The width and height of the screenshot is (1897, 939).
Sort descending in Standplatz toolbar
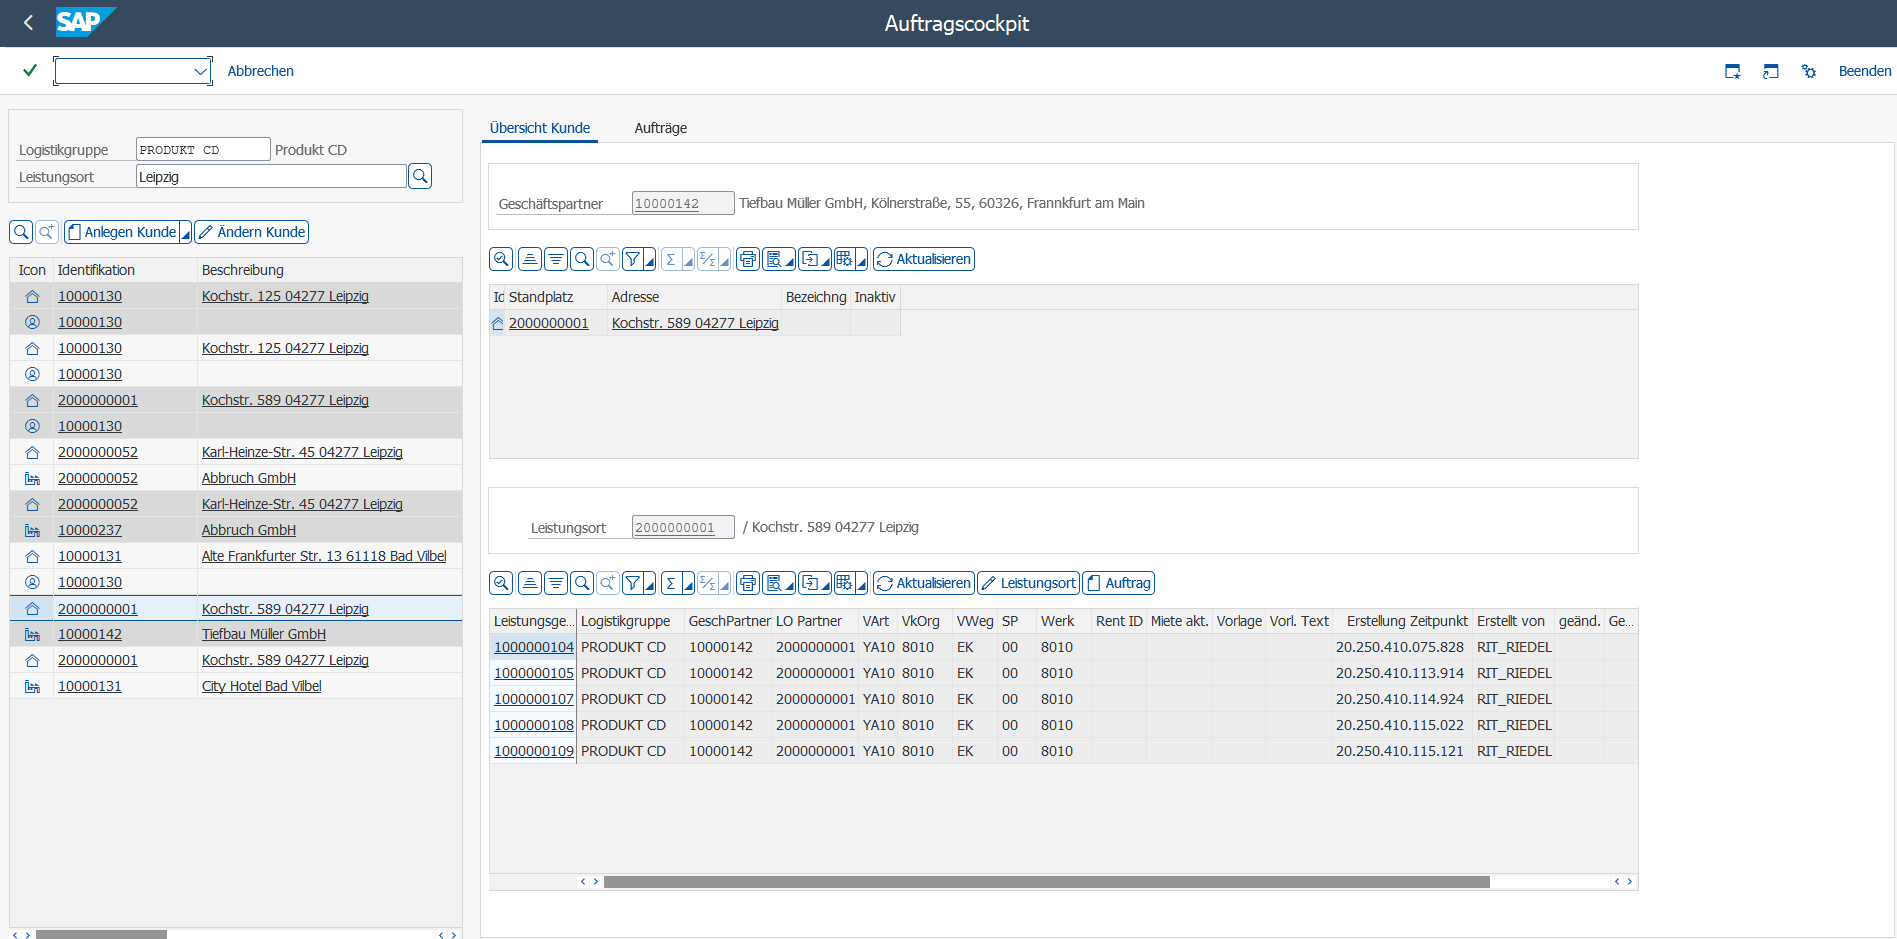click(x=556, y=259)
